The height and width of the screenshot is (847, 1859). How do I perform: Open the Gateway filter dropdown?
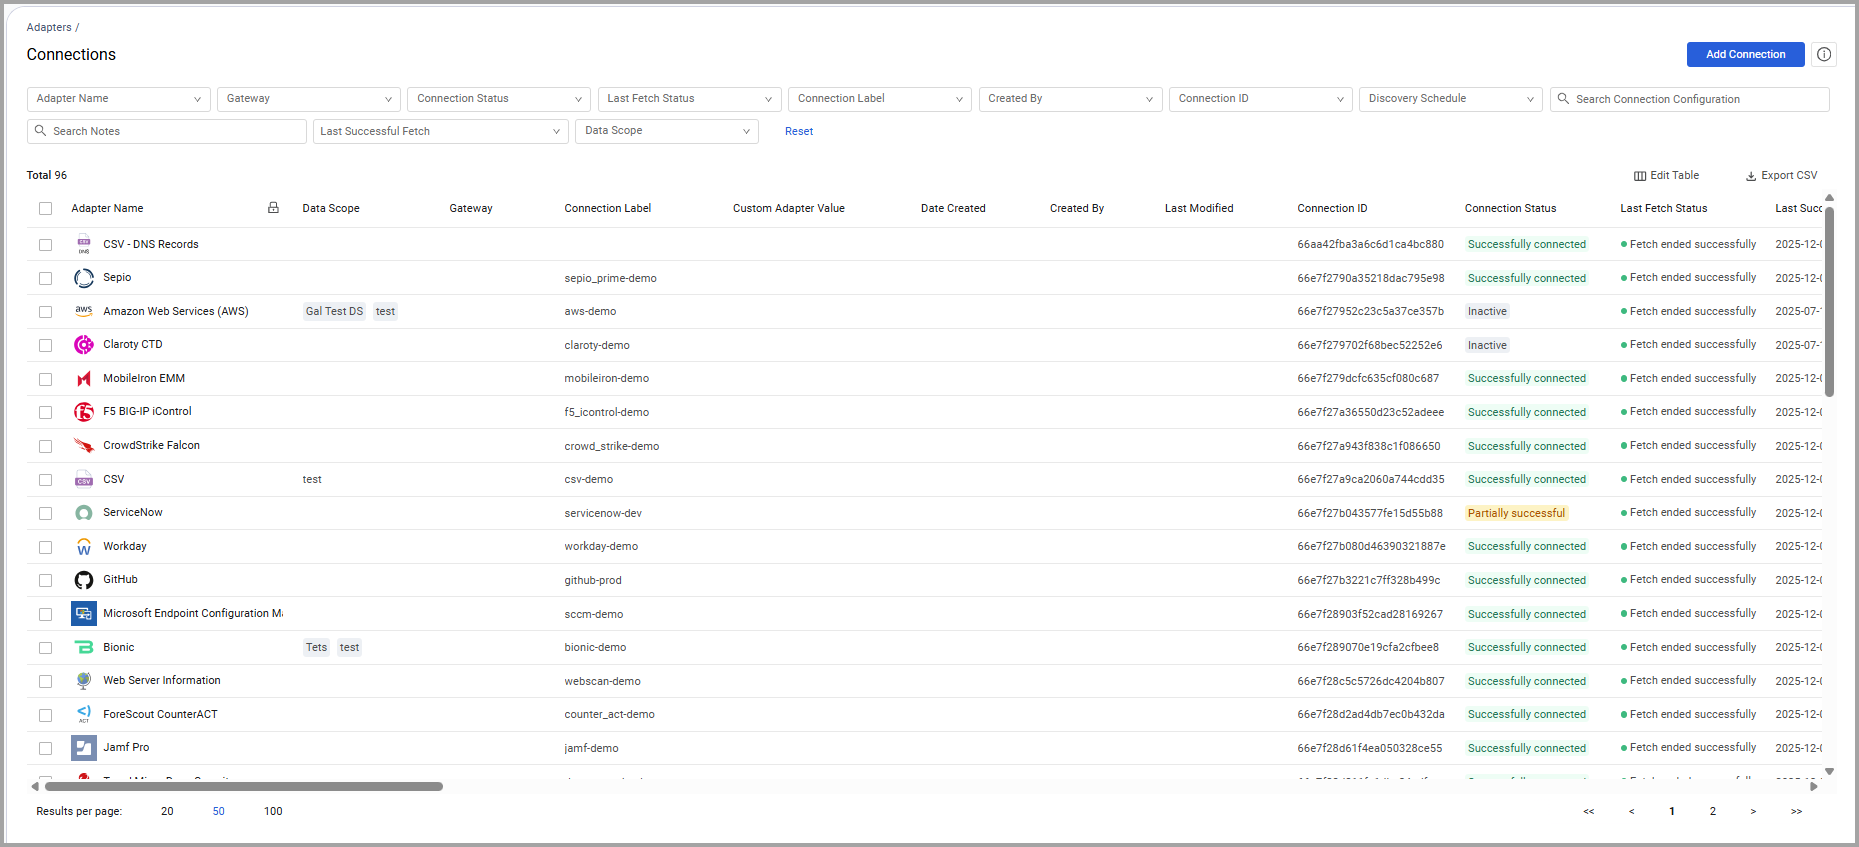pyautogui.click(x=308, y=99)
